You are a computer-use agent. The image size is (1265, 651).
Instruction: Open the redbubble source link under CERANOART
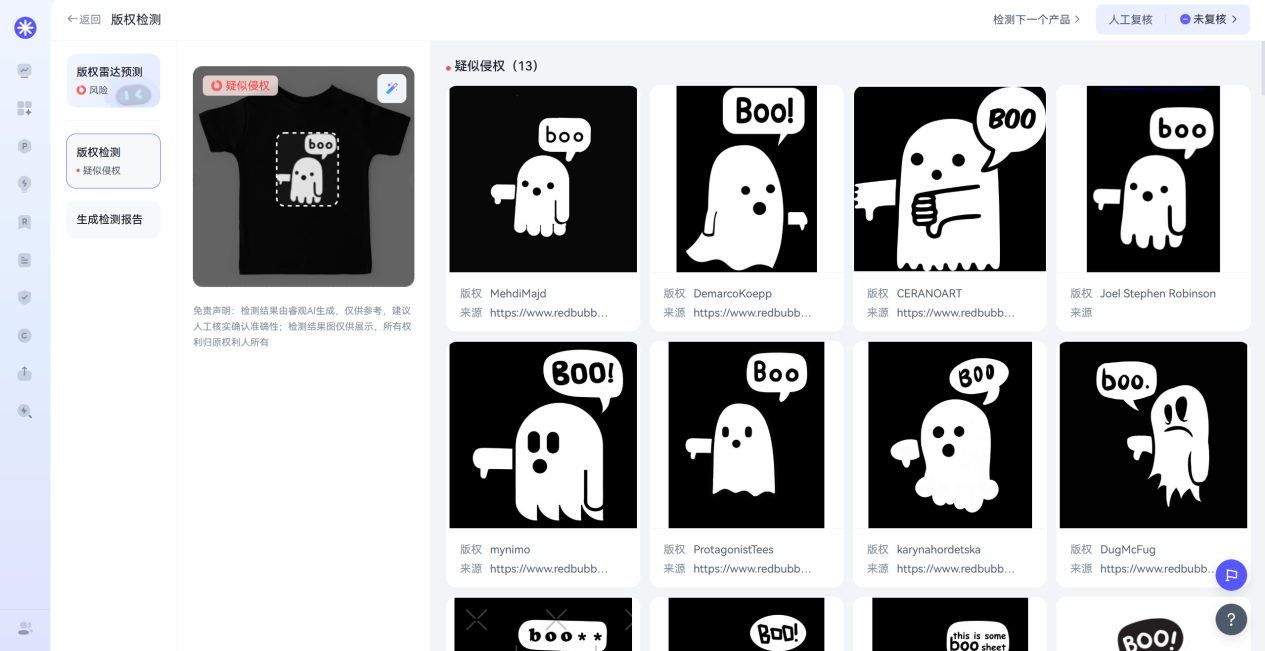click(x=955, y=313)
